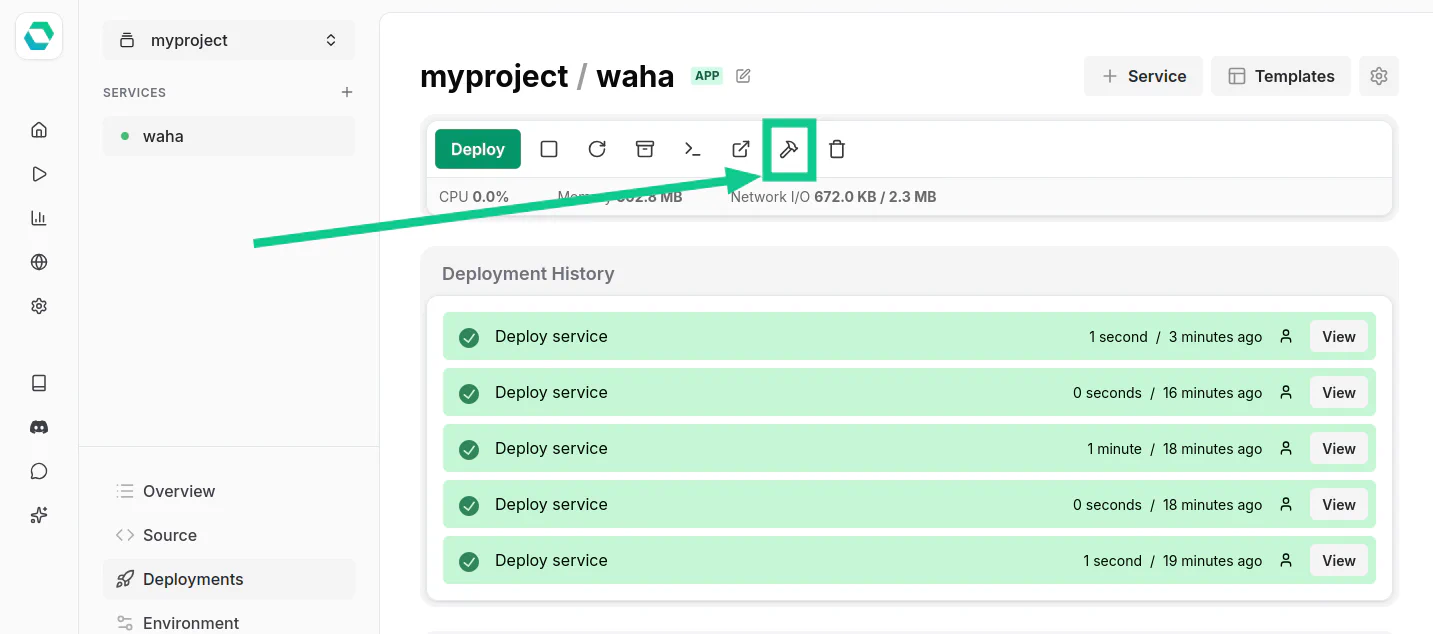Viewport: 1433px width, 634px height.
Task: Open the Discord icon in left sidebar
Action: [39, 427]
